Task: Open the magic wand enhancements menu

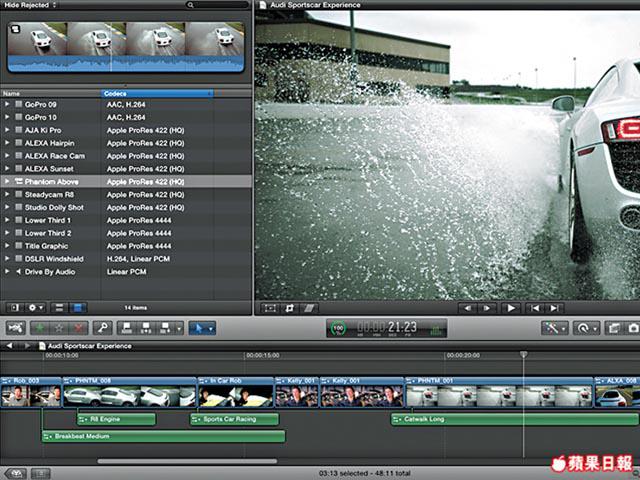Action: pyautogui.click(x=555, y=328)
